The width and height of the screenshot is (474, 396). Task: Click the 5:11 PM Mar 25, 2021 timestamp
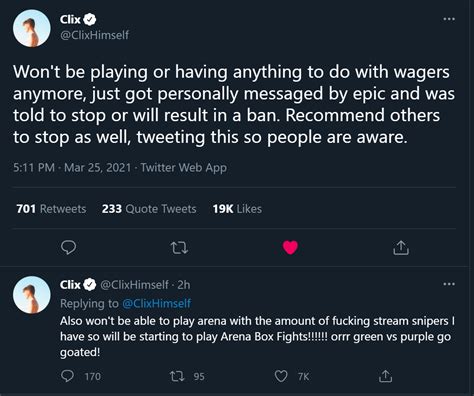tap(72, 167)
